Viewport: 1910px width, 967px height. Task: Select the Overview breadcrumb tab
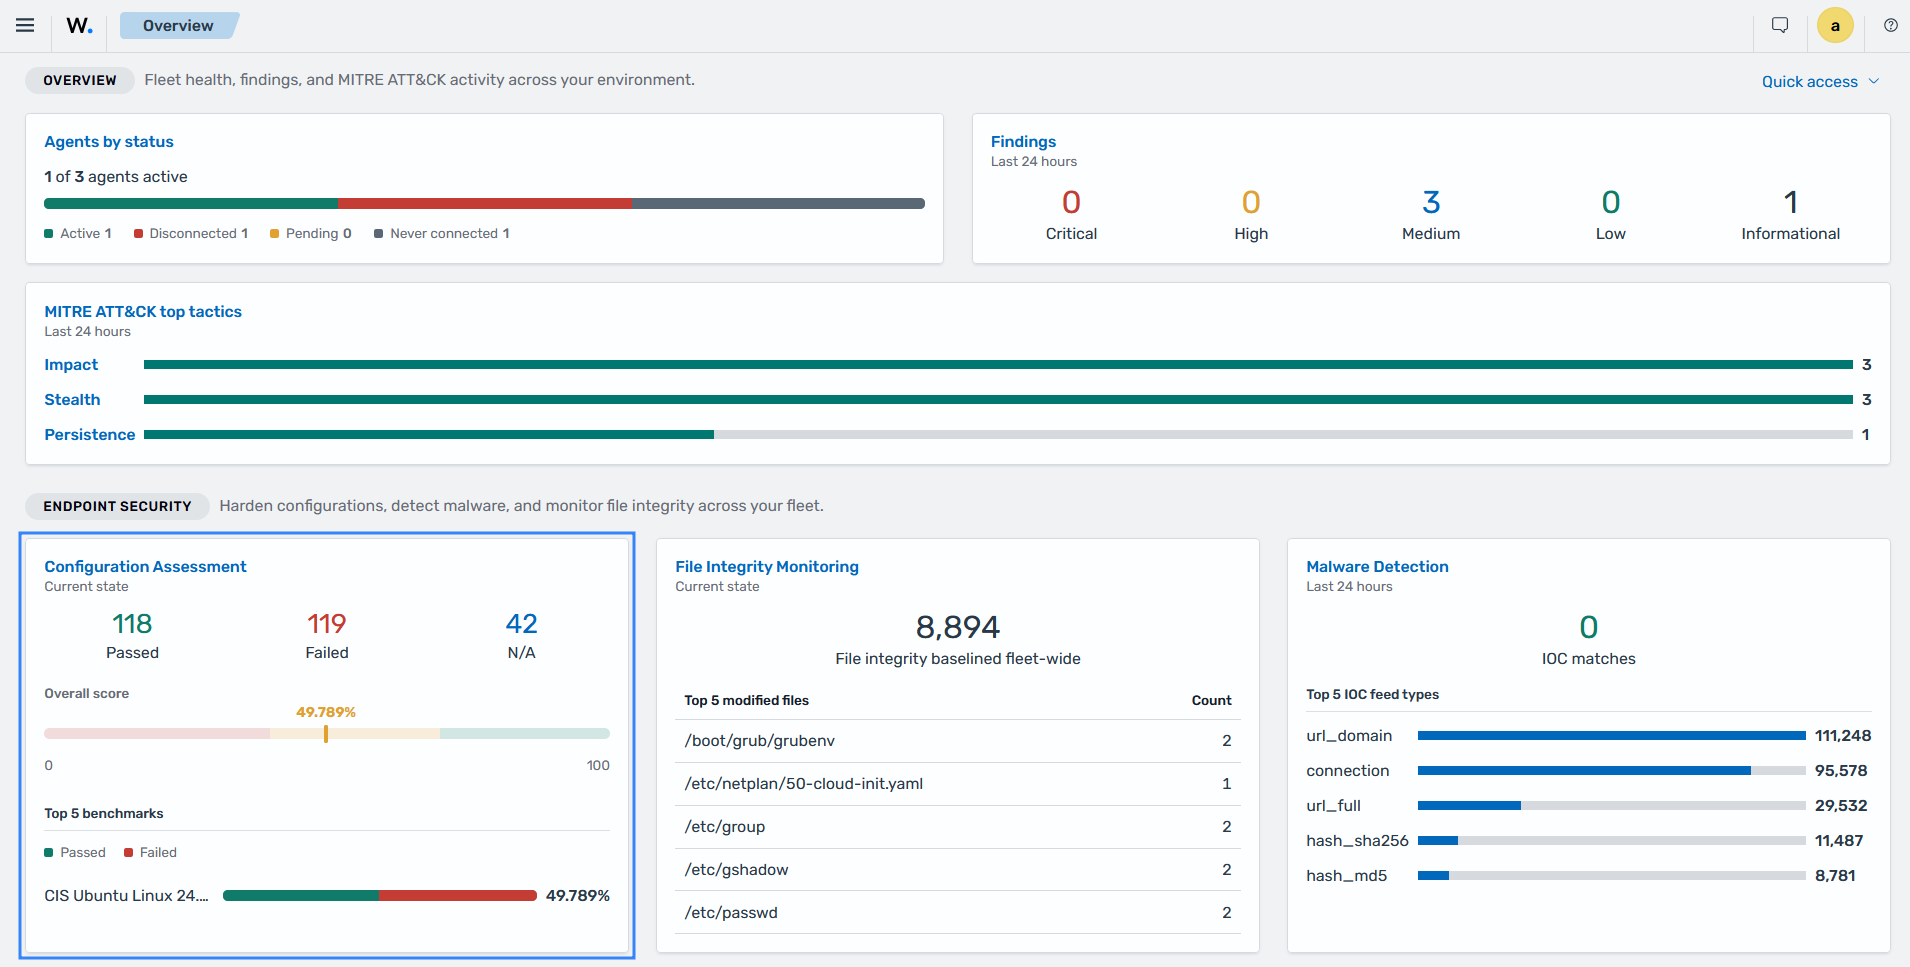[178, 26]
